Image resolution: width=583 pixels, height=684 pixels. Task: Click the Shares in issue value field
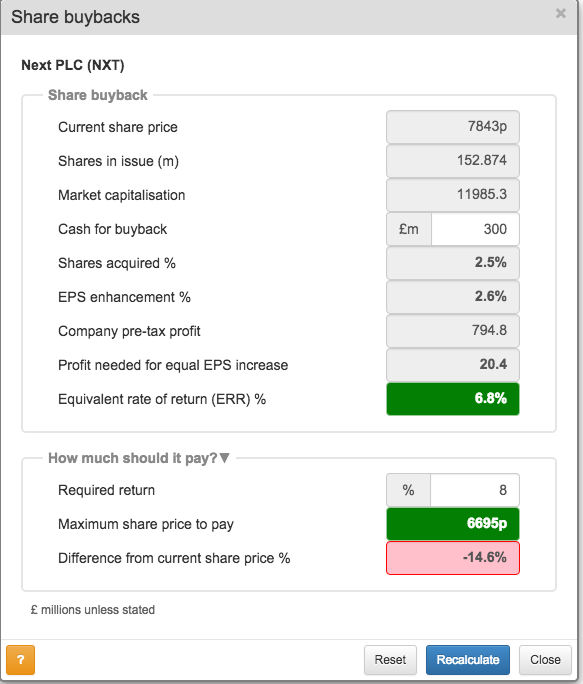453,161
